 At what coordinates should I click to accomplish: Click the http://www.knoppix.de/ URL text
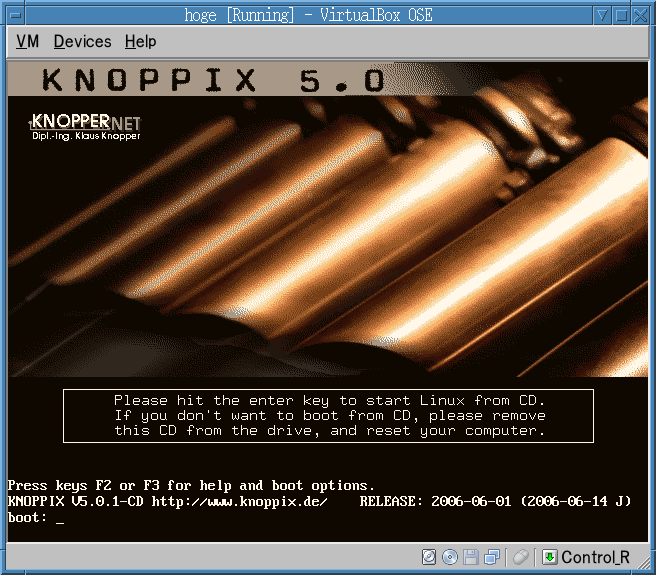click(x=240, y=501)
